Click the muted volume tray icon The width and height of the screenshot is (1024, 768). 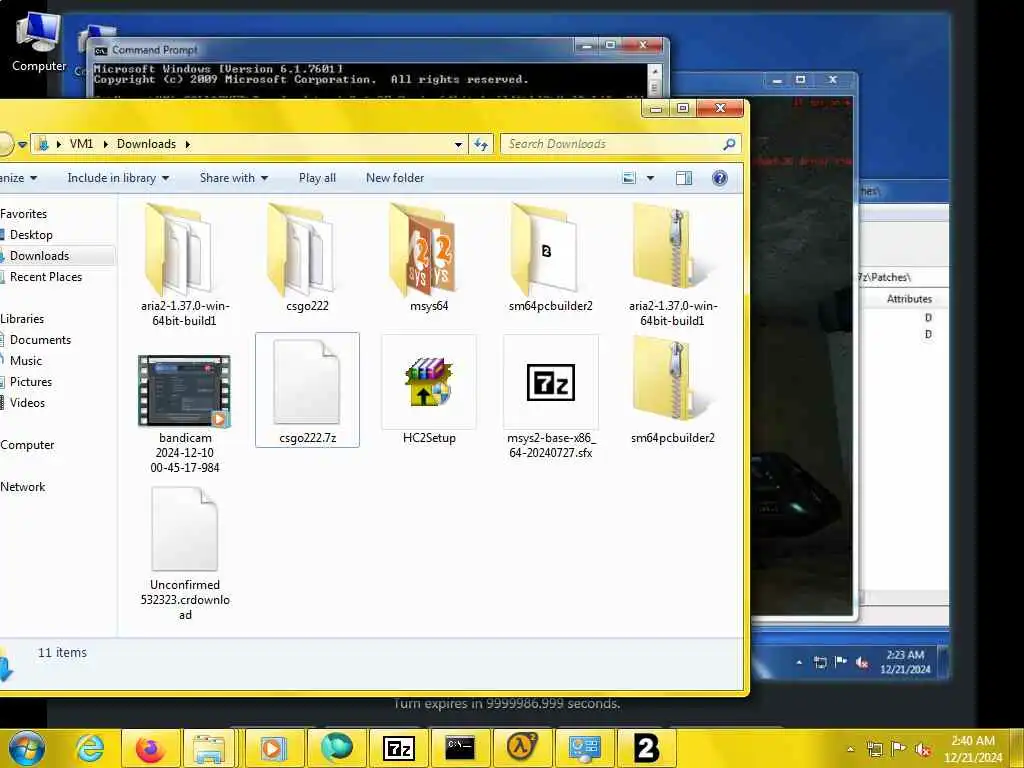coord(923,749)
